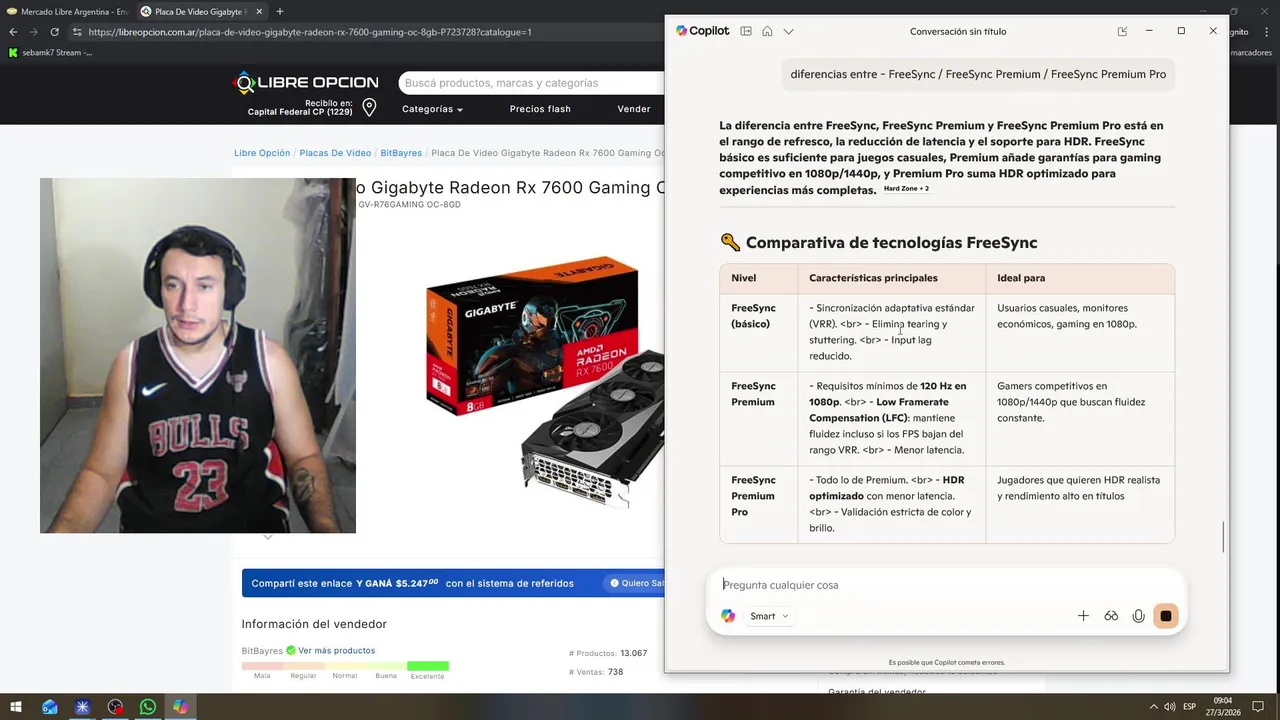Open the Smart mode dropdown in Copilot
Viewport: 1280px width, 720px height.
click(769, 616)
